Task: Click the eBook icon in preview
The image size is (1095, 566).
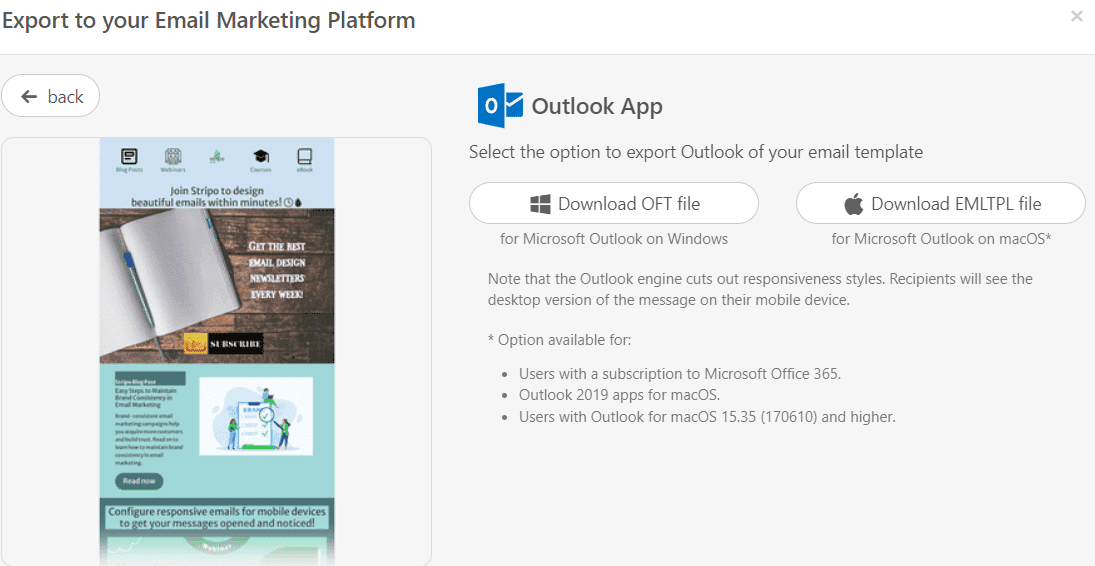Action: pos(304,159)
